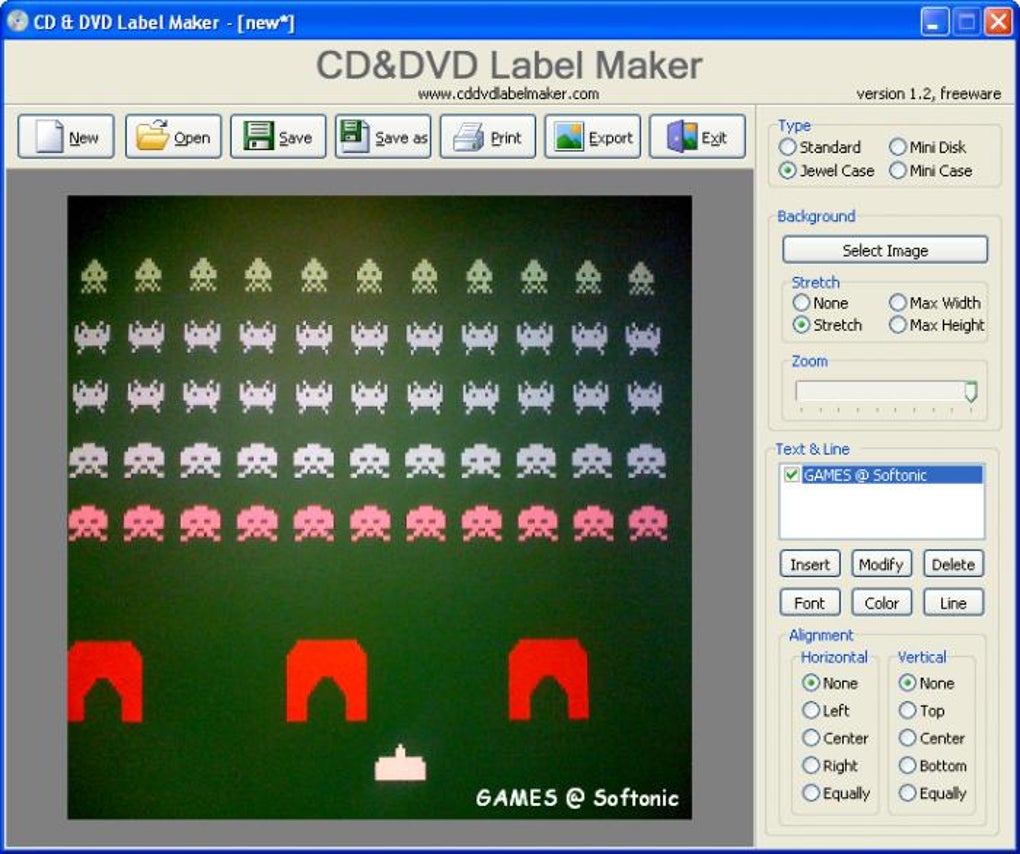Open the text Color chooser
Viewport: 1020px width, 854px height.
[x=881, y=603]
